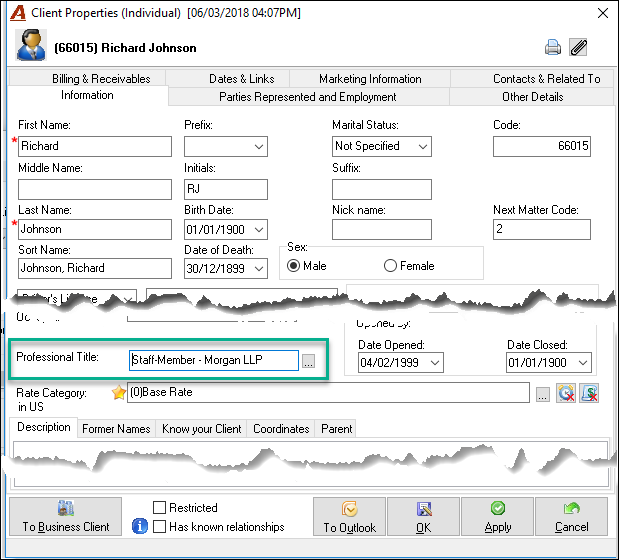Select the Description sub-tab
Image resolution: width=619 pixels, height=560 pixels.
click(44, 427)
